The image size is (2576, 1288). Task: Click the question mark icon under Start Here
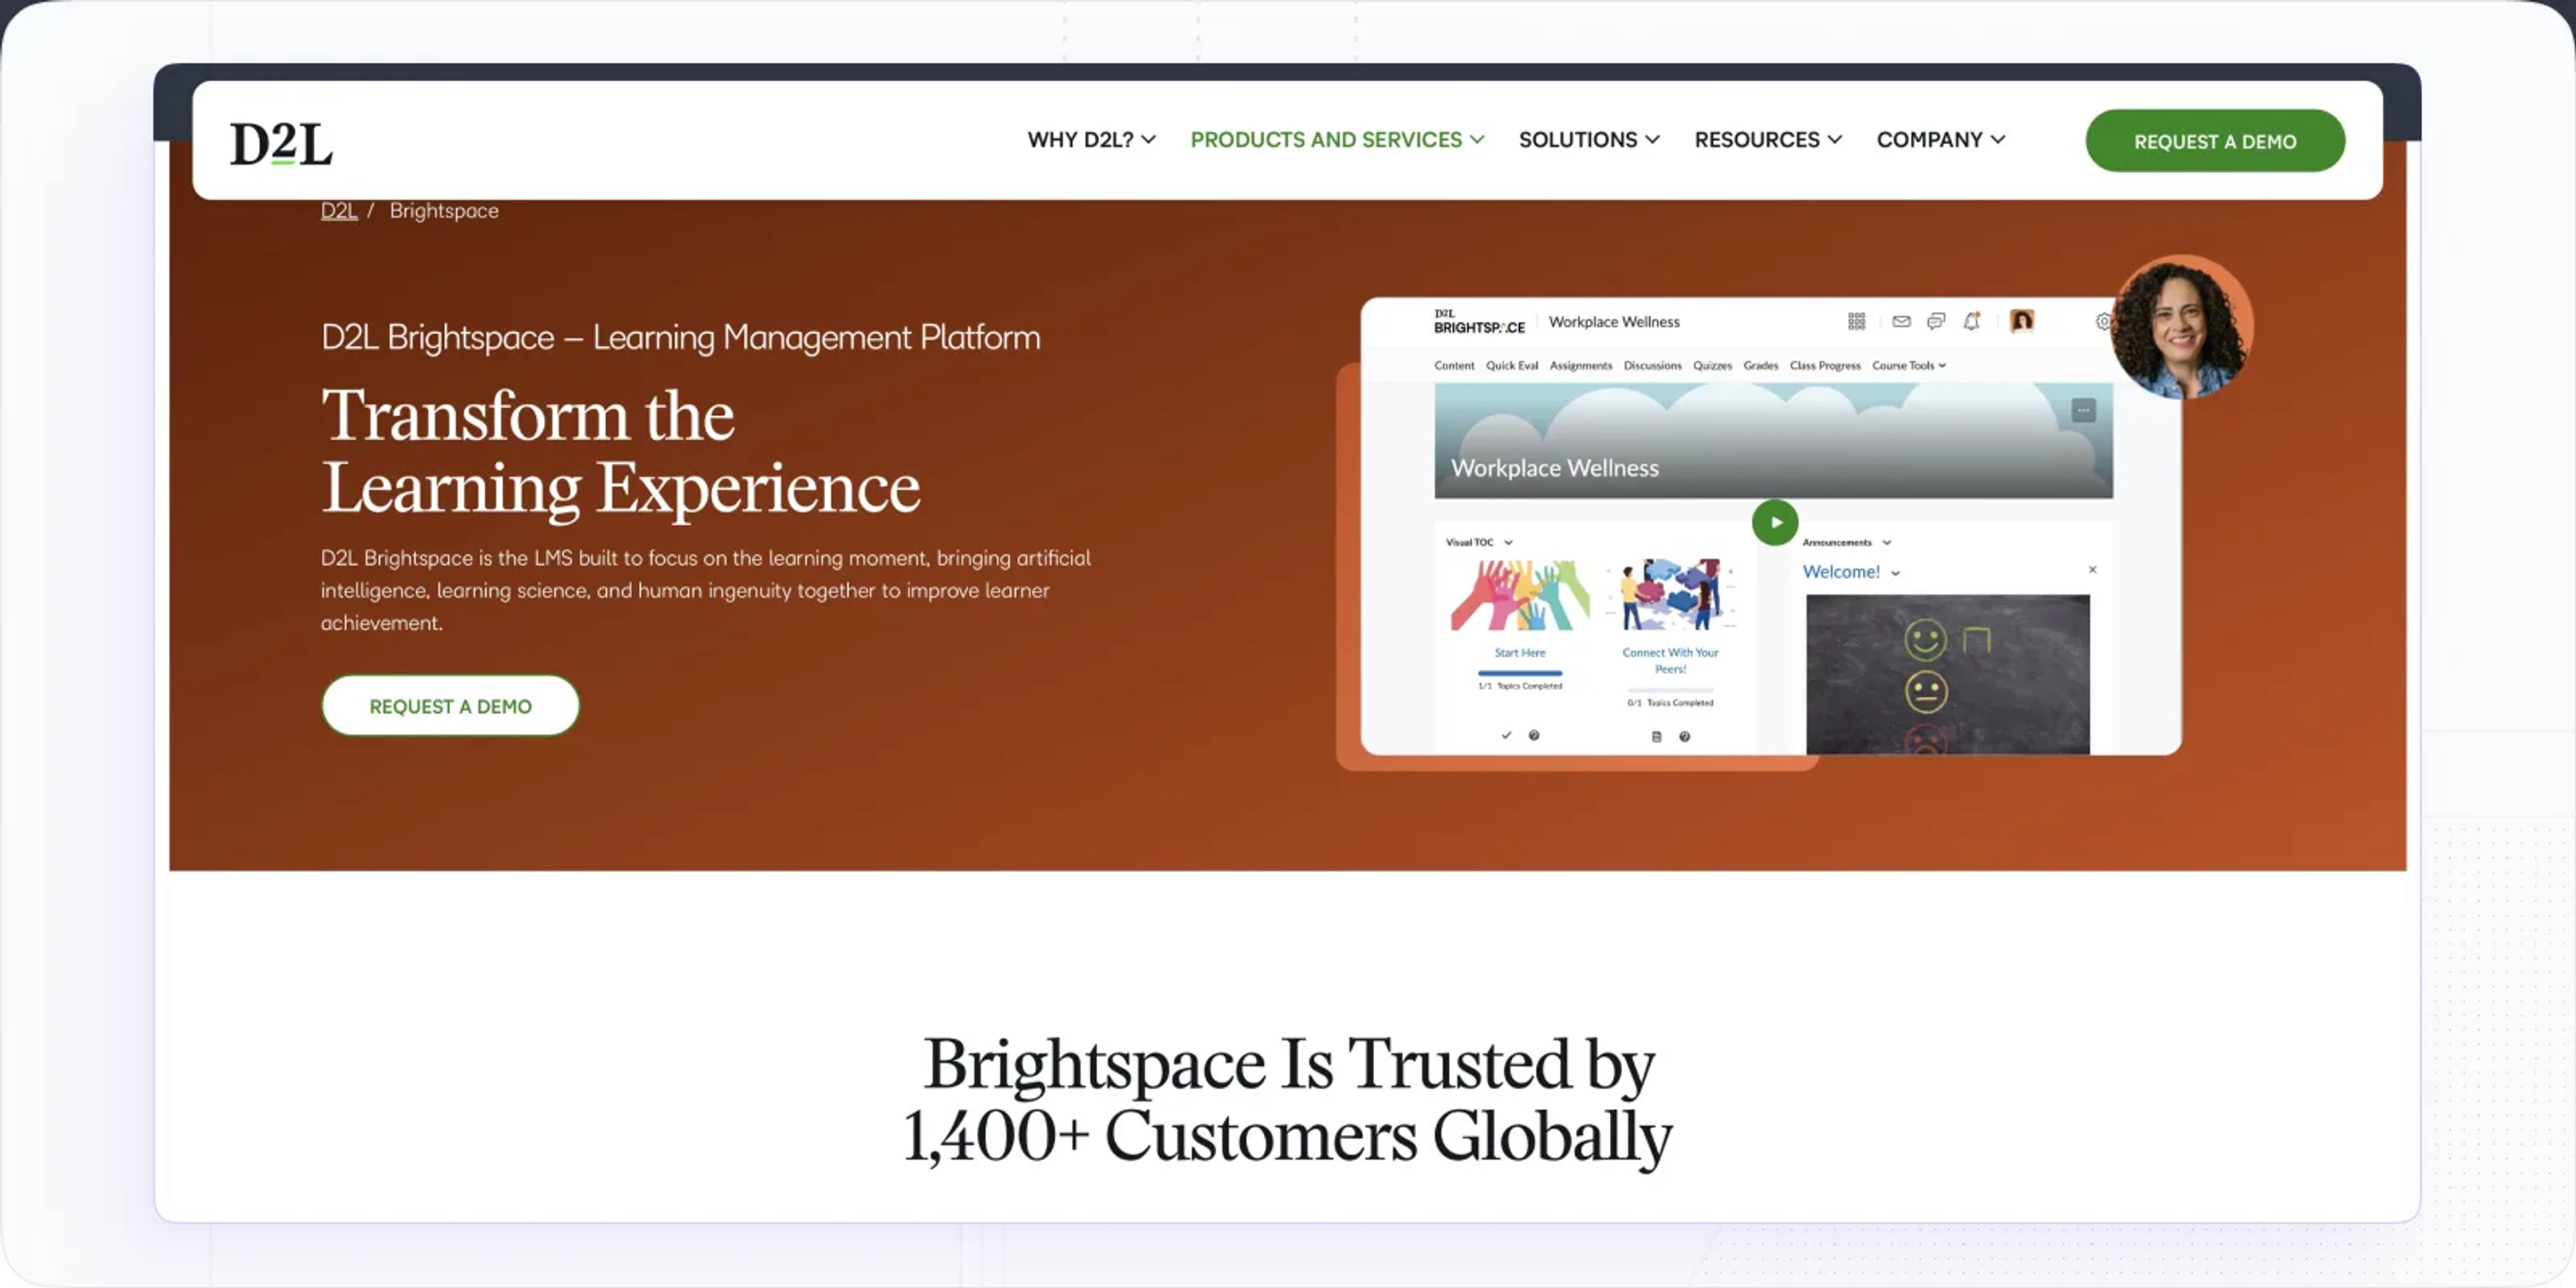[x=1534, y=736]
